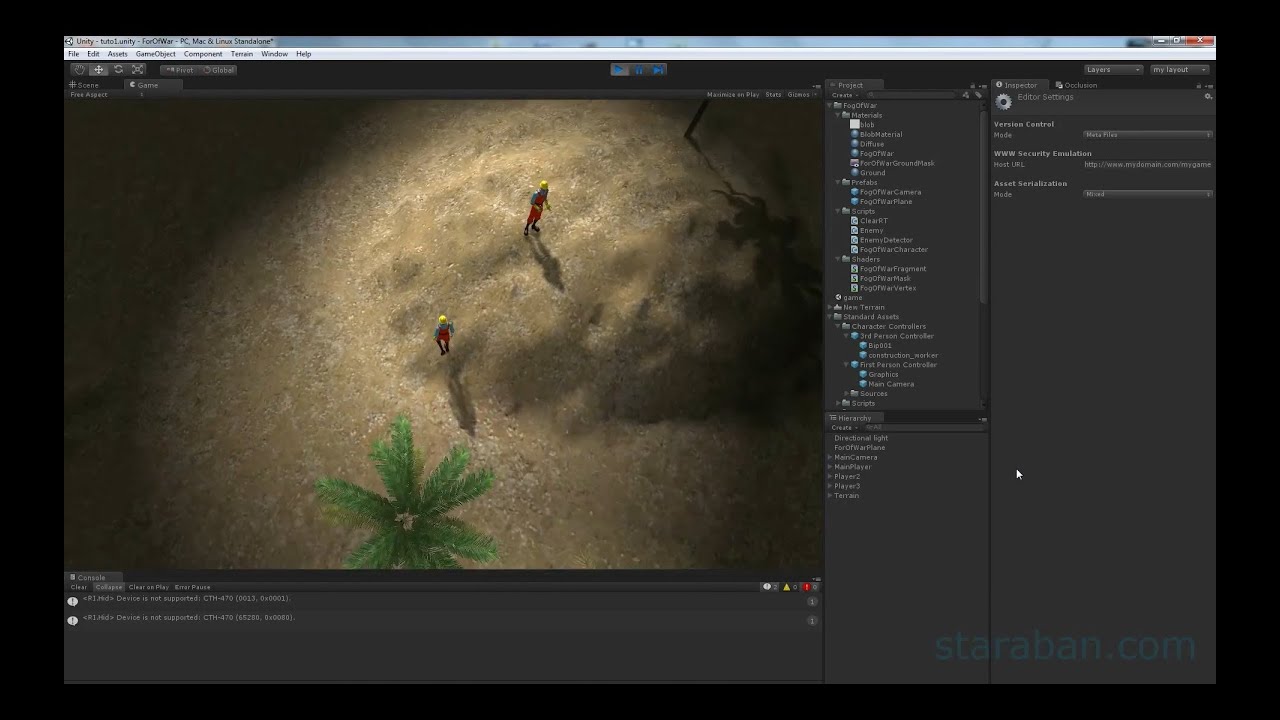The height and width of the screenshot is (720, 1280).
Task: Open the Assets menu
Action: coord(117,54)
